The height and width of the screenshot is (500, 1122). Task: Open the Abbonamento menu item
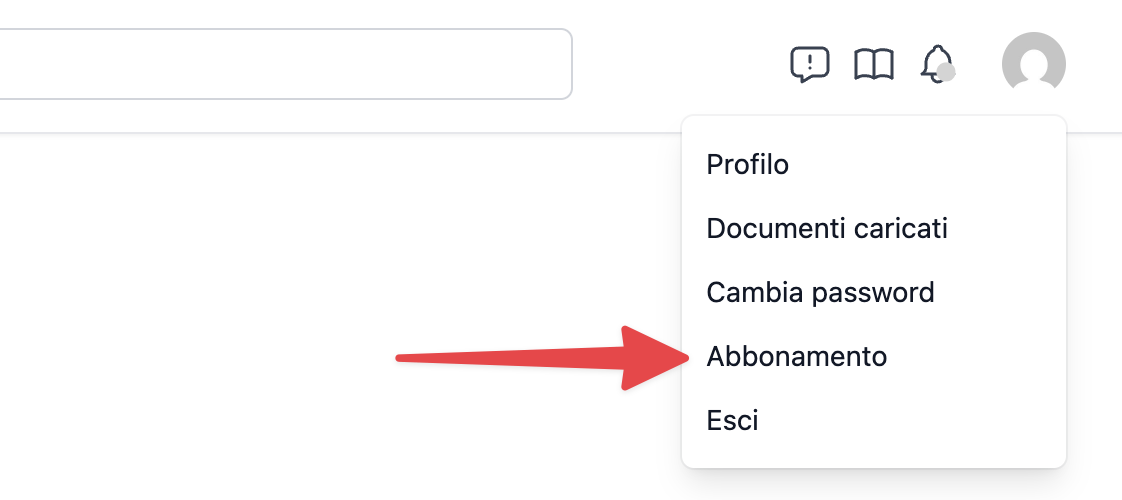(797, 356)
